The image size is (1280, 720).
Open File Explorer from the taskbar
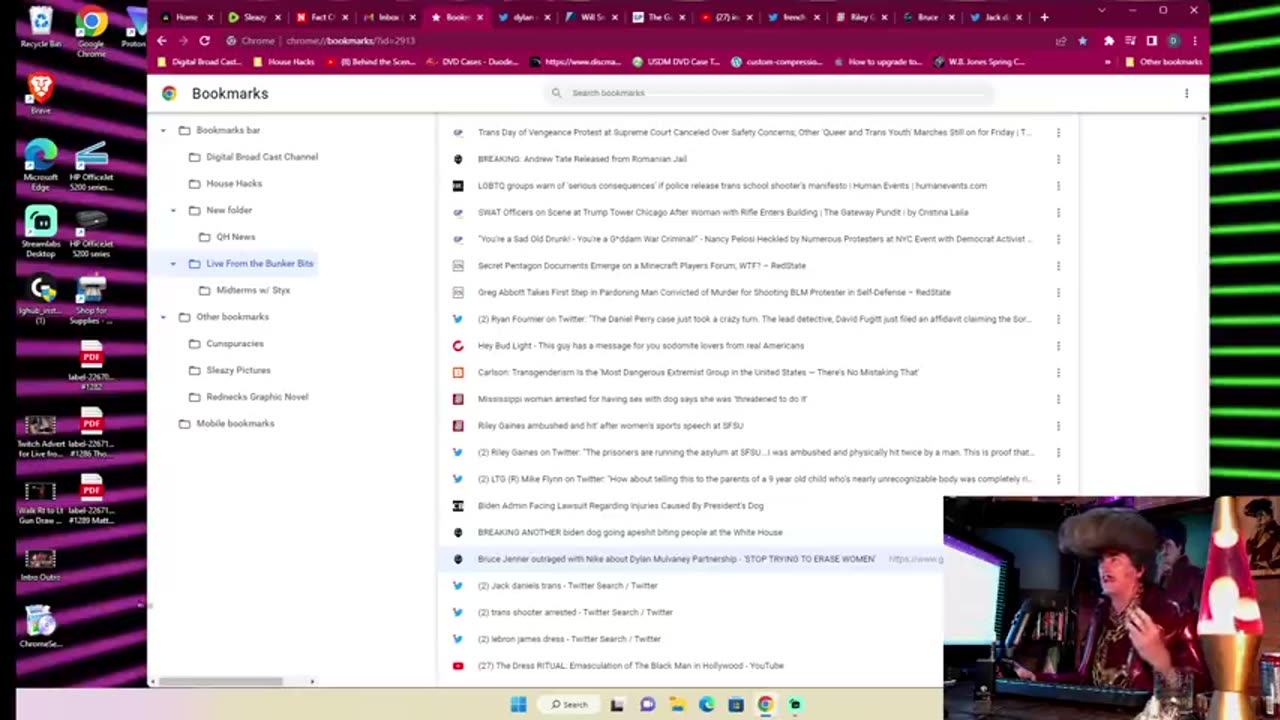(x=677, y=705)
